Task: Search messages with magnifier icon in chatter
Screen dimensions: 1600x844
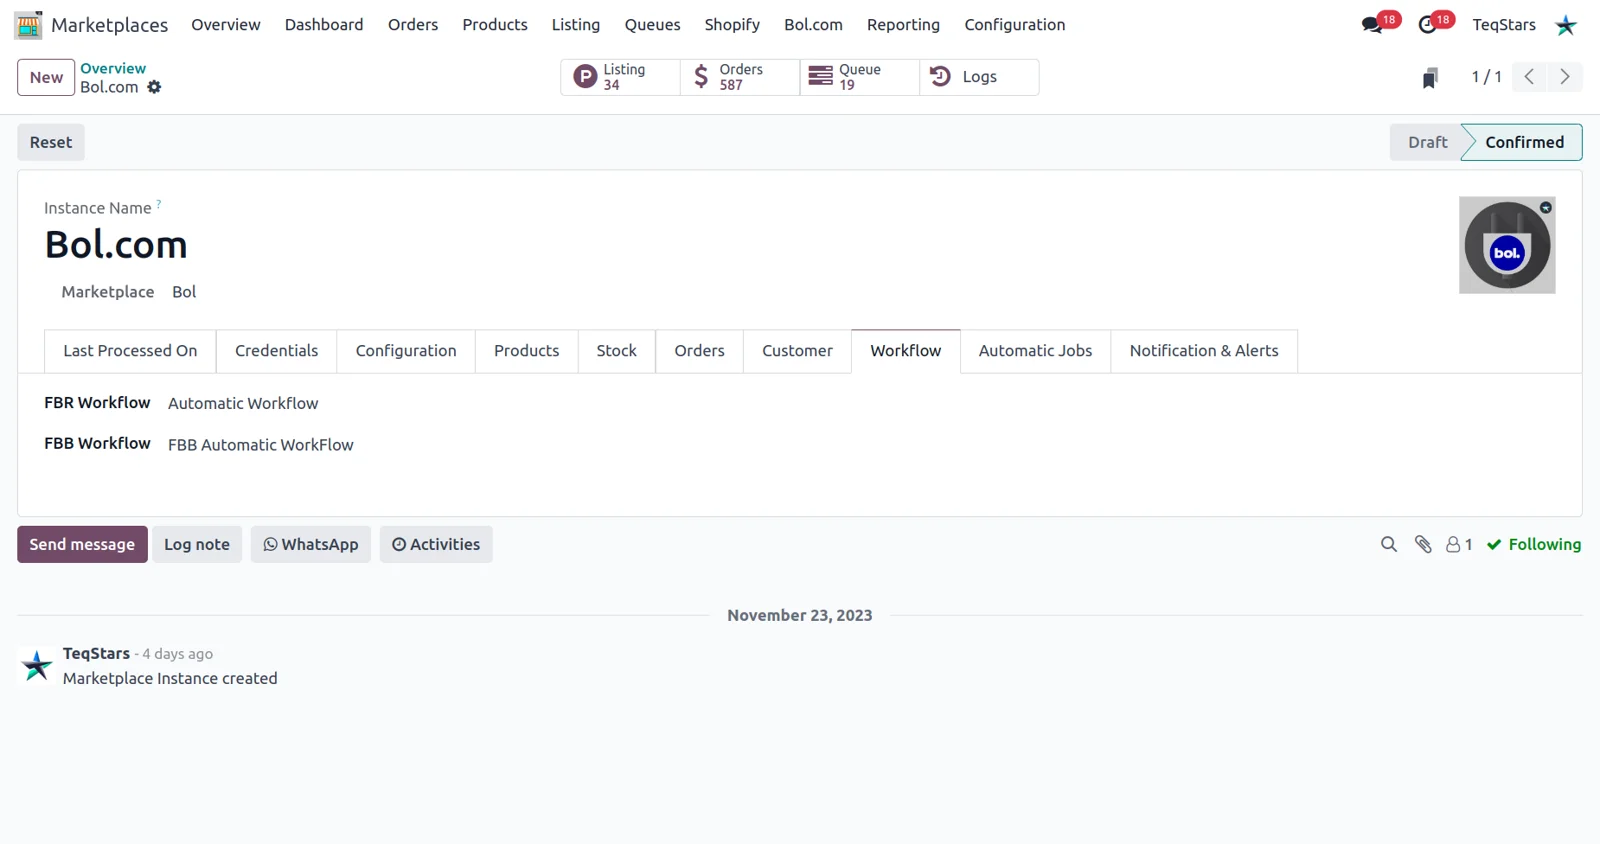Action: (1389, 545)
